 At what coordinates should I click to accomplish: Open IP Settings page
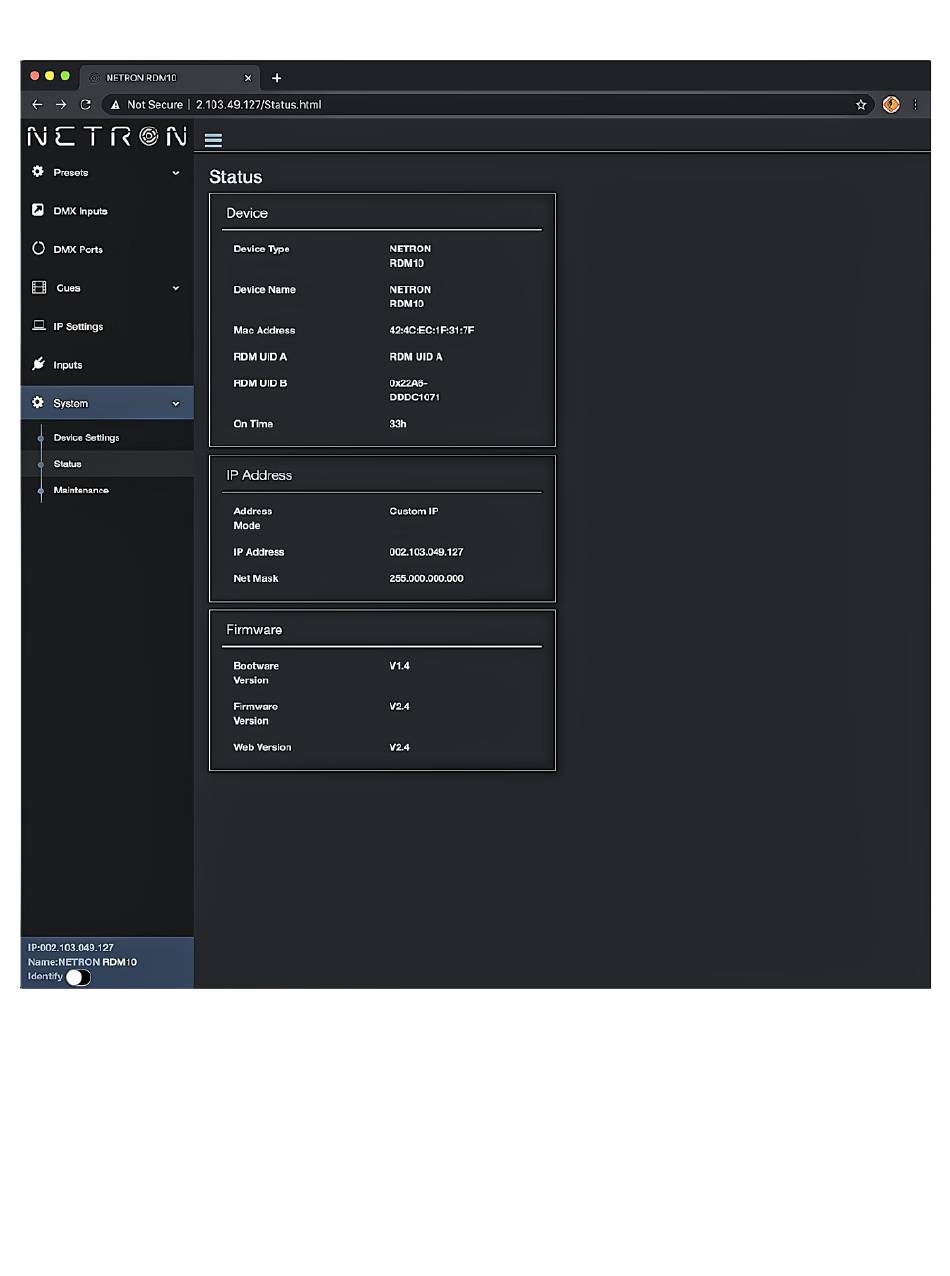[x=107, y=326]
